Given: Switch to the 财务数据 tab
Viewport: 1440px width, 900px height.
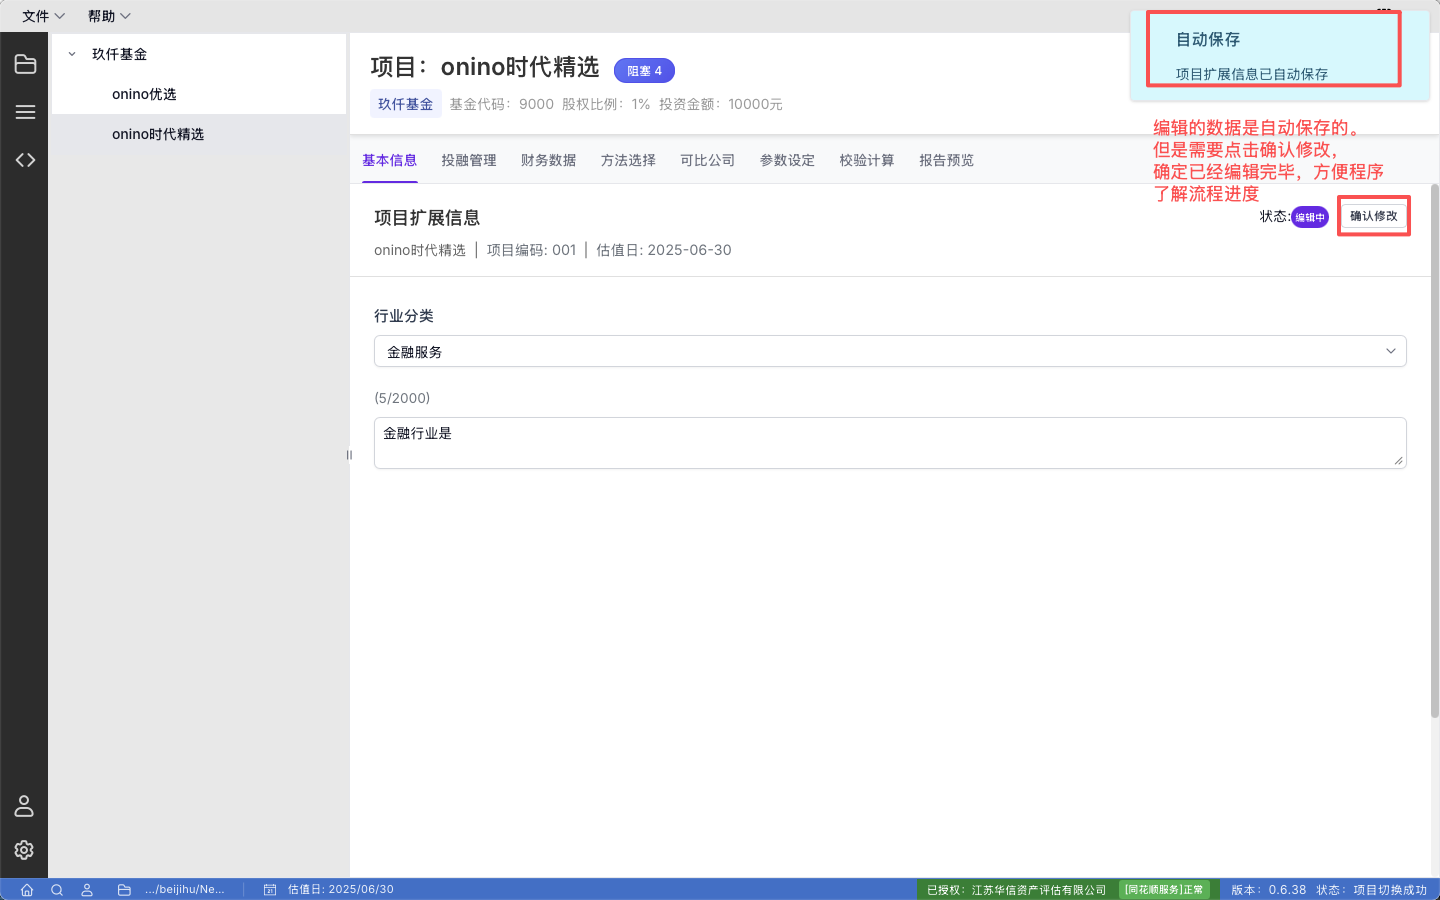Looking at the screenshot, I should pyautogui.click(x=548, y=160).
